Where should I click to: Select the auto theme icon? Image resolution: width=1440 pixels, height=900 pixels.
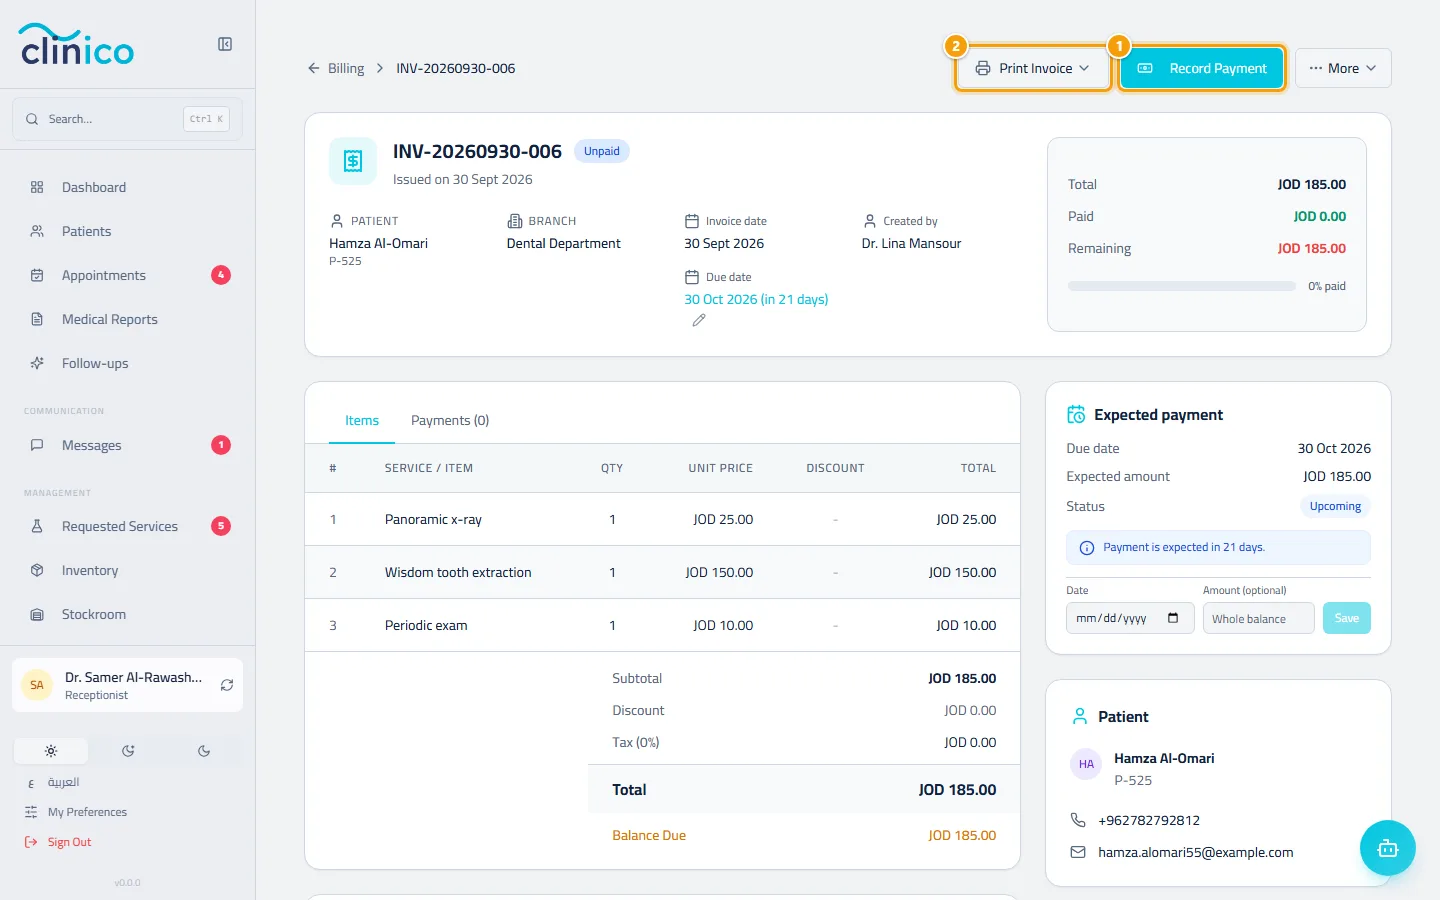[x=128, y=751]
